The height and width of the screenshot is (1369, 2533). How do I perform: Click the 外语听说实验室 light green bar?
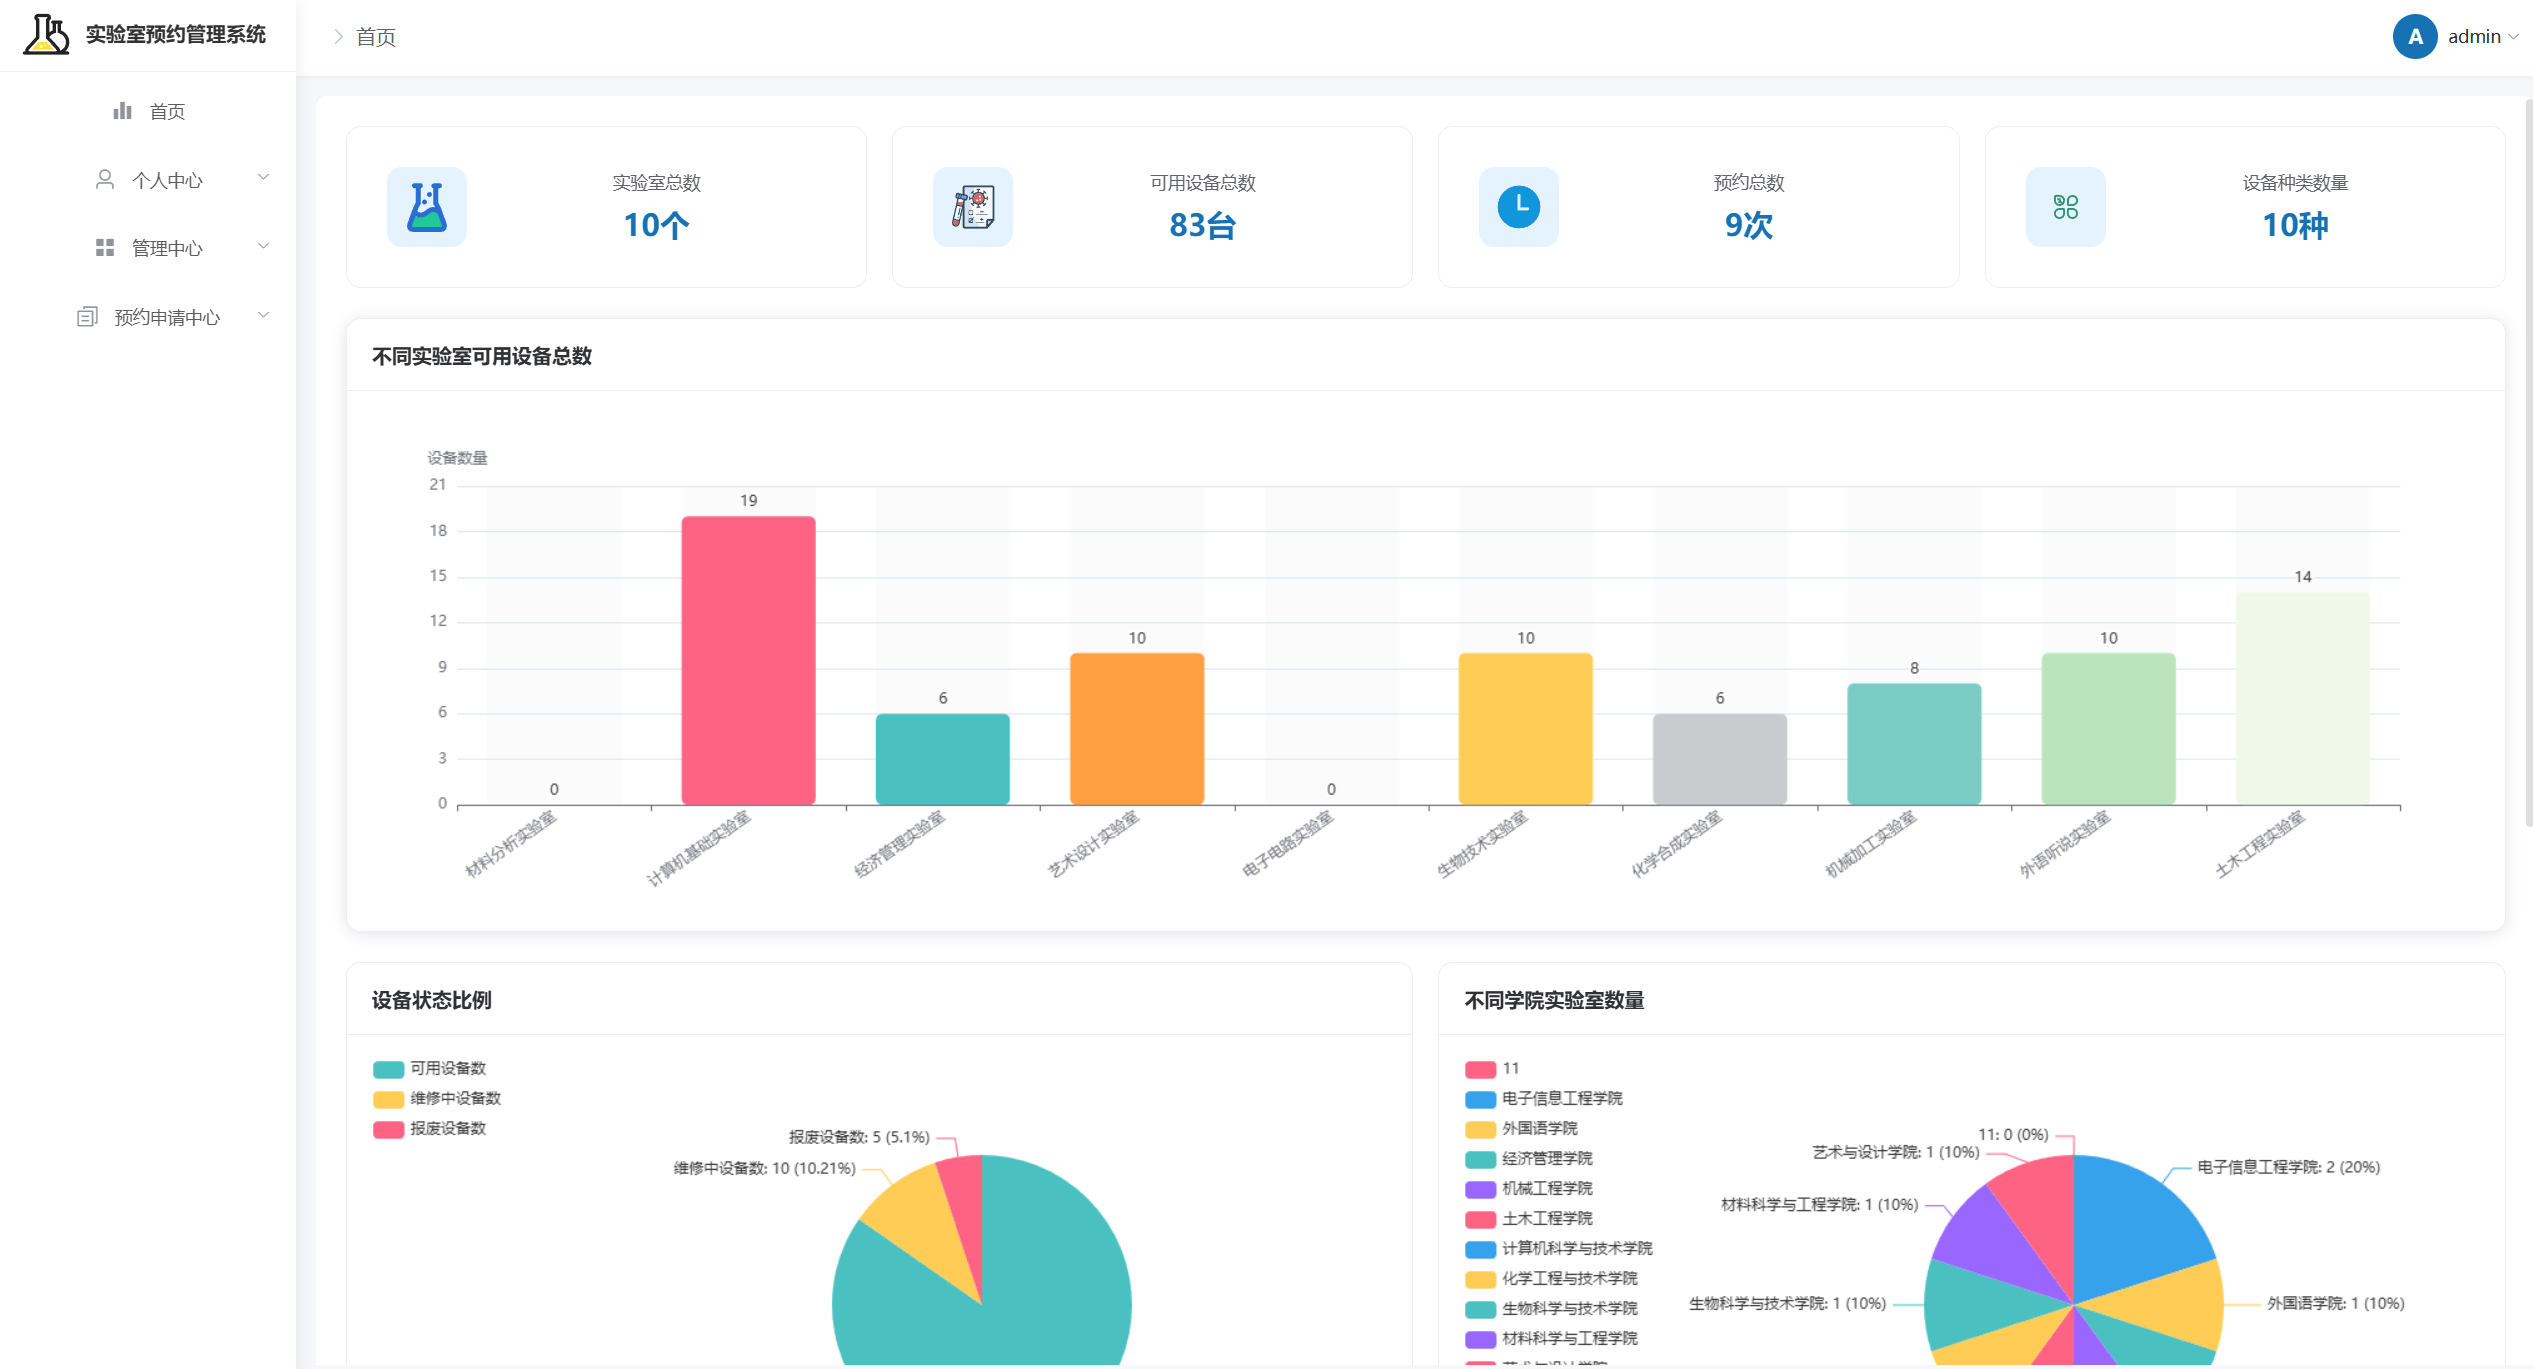click(2109, 729)
